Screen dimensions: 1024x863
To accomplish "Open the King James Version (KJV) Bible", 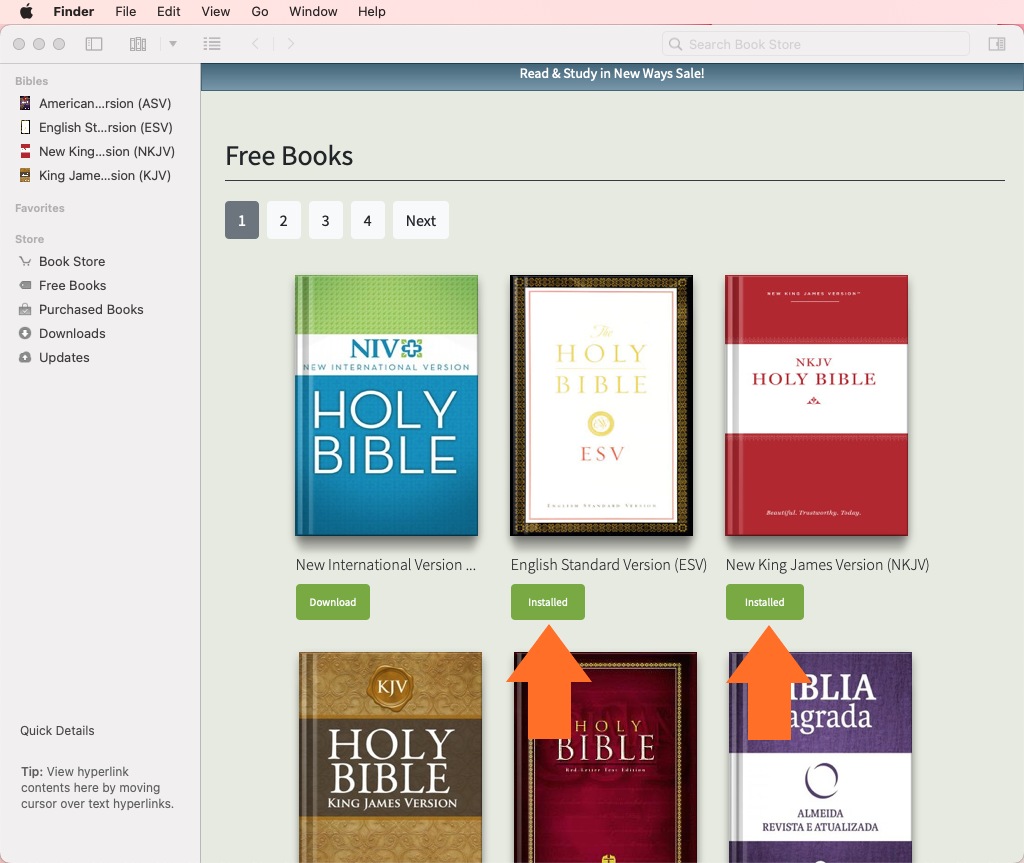I will [104, 176].
